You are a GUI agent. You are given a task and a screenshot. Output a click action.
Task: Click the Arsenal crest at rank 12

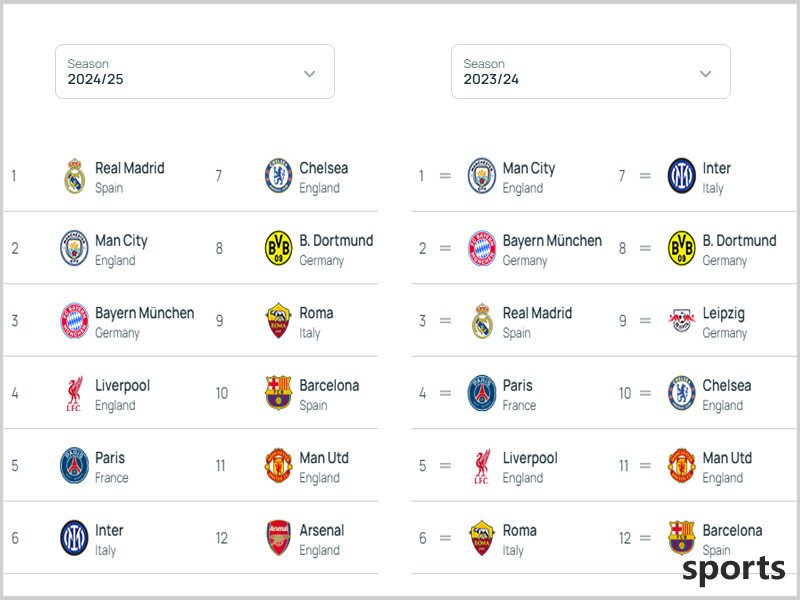point(279,538)
